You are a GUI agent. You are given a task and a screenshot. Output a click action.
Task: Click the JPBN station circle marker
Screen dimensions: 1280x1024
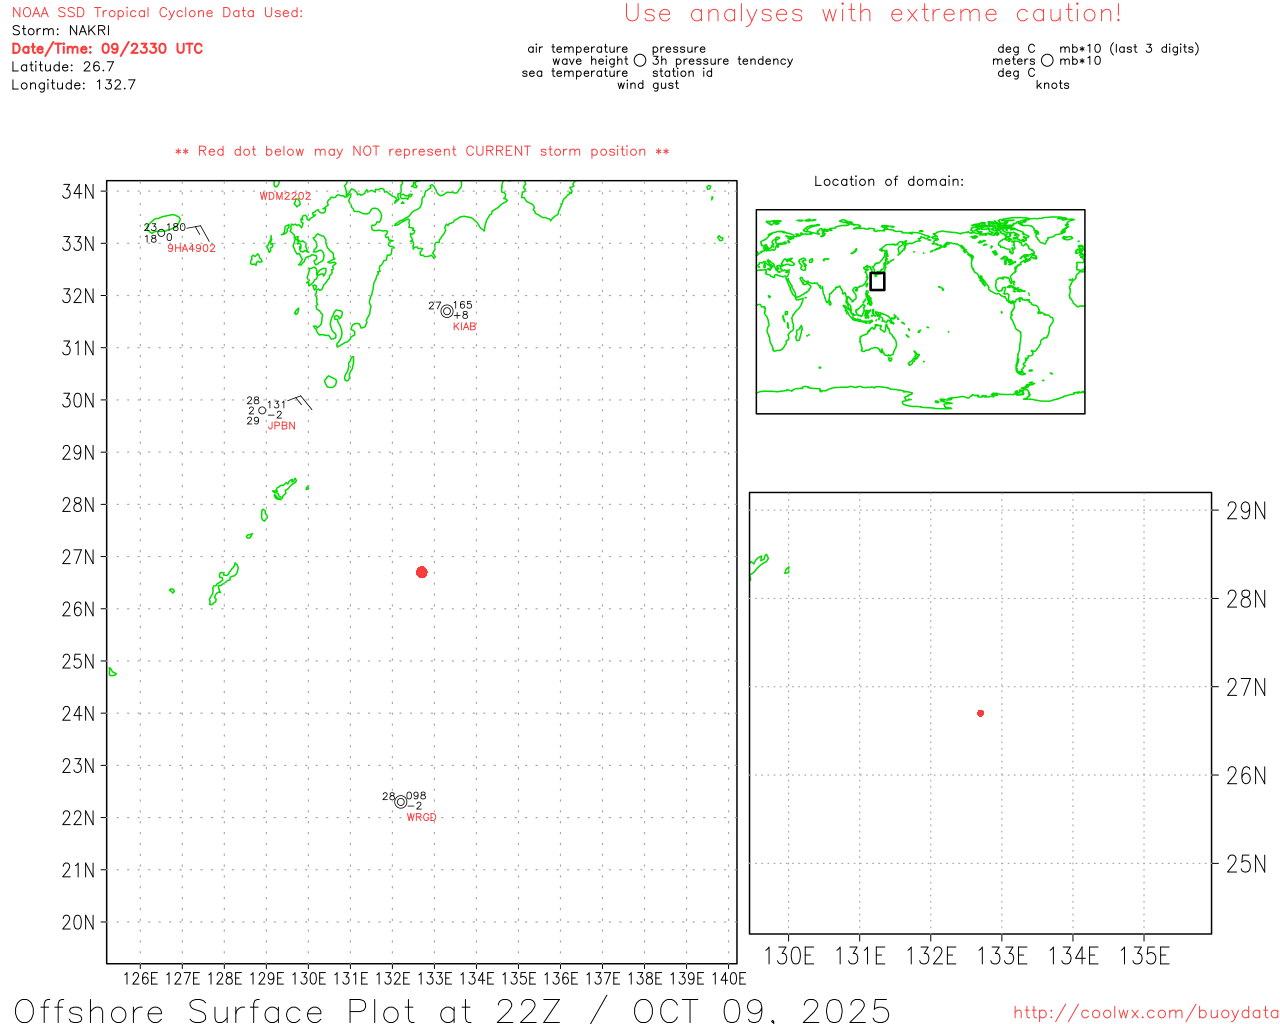[x=262, y=410]
